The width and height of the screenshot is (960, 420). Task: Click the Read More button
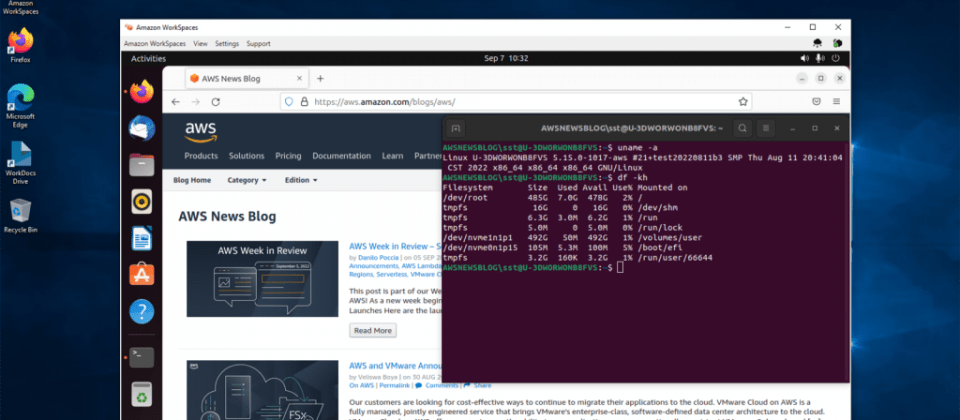coord(373,331)
